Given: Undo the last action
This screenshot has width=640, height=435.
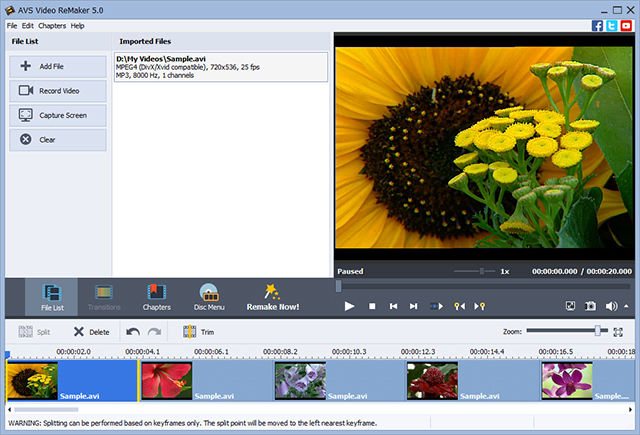Looking at the screenshot, I should tap(133, 332).
